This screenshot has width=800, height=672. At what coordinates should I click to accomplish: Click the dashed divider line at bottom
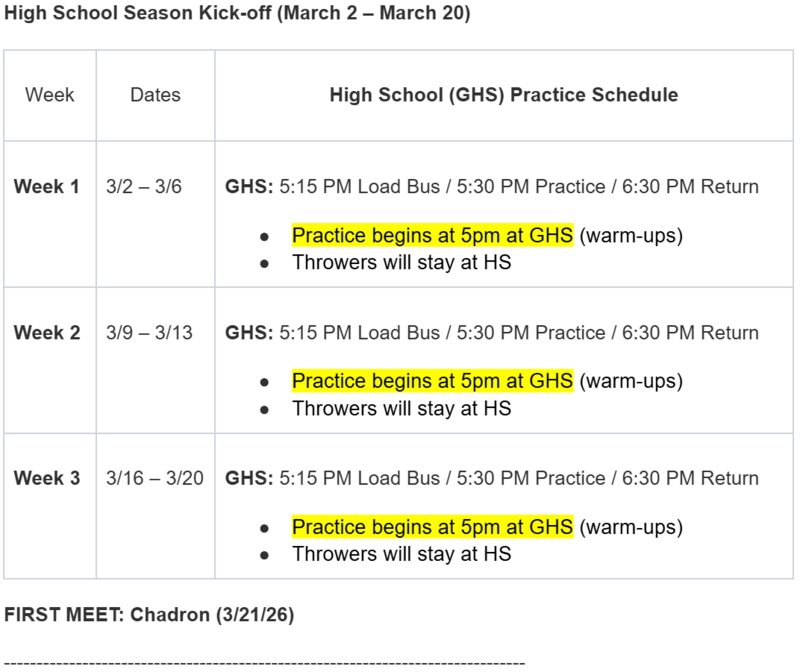(265, 663)
